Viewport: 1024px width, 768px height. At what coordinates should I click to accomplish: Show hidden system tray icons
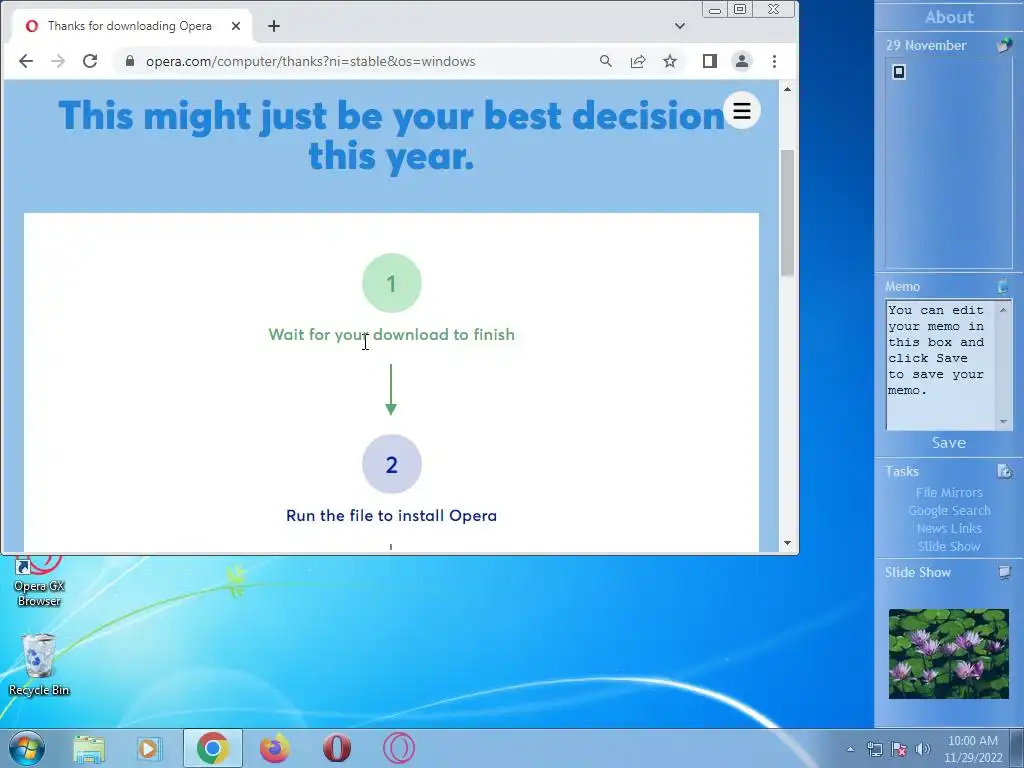(850, 749)
